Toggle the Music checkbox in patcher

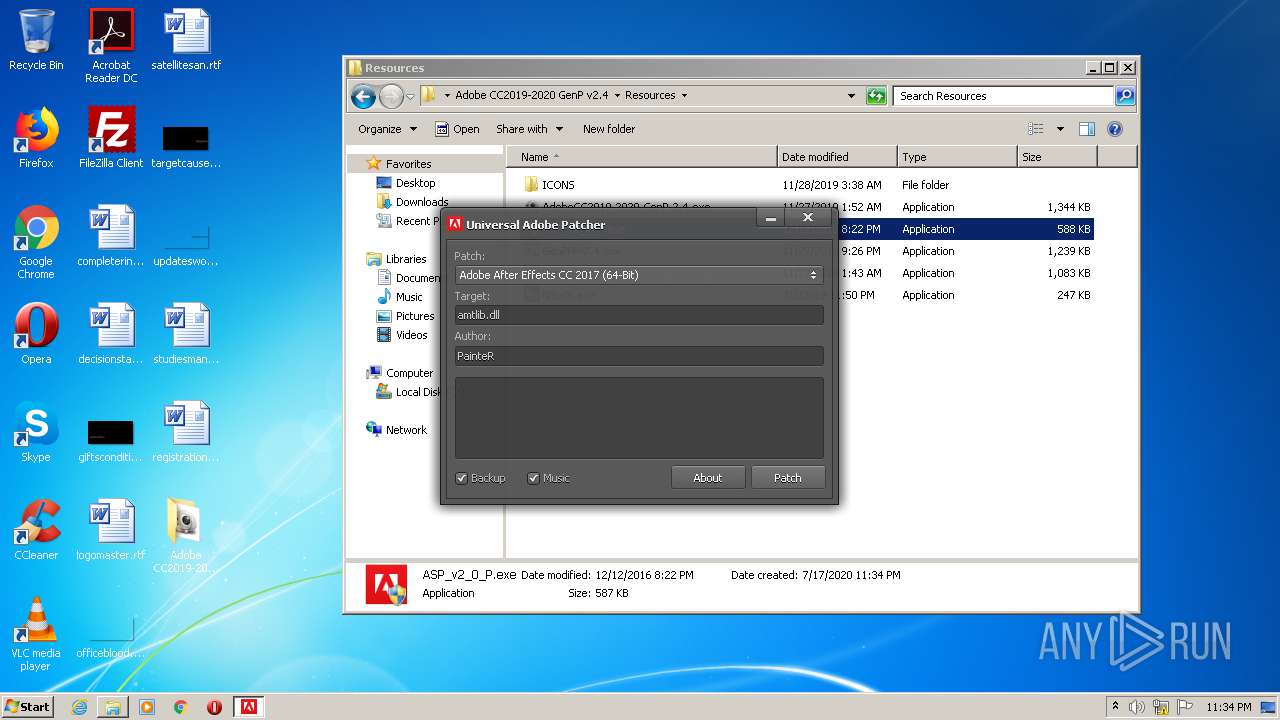click(534, 478)
